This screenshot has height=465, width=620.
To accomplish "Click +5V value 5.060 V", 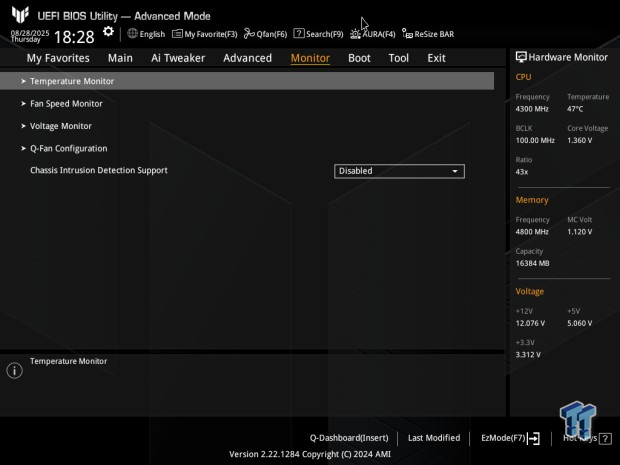I will pos(580,323).
